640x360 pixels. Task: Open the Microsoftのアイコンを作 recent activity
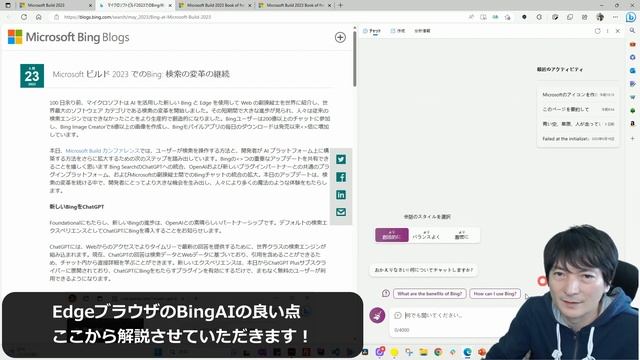coord(578,94)
